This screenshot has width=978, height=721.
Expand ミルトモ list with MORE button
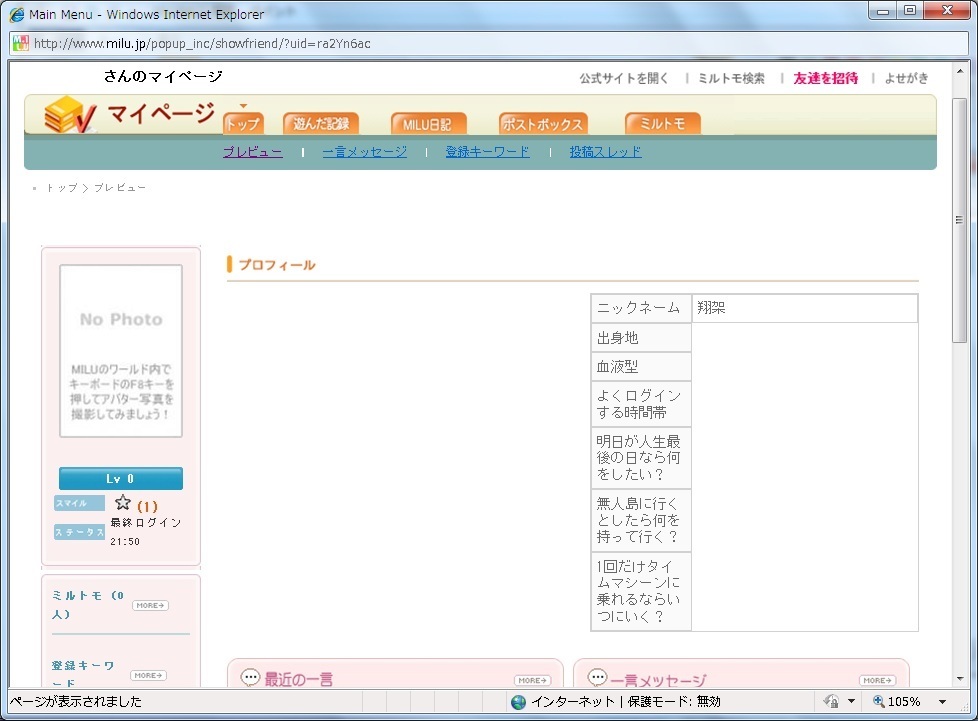[x=150, y=605]
